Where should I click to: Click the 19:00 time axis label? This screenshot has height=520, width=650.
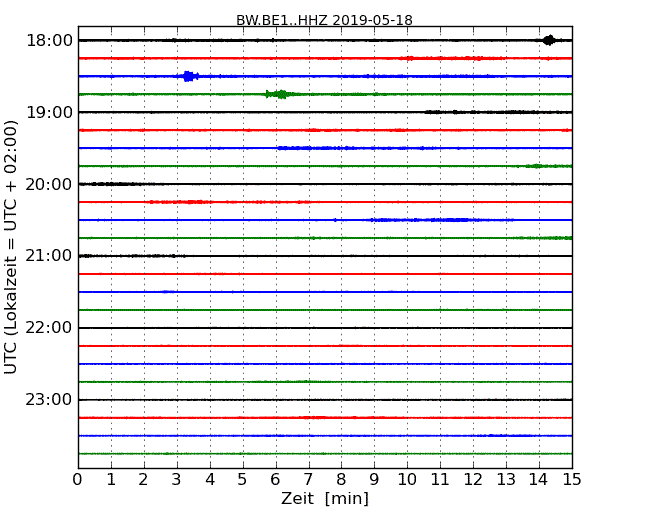coord(49,112)
